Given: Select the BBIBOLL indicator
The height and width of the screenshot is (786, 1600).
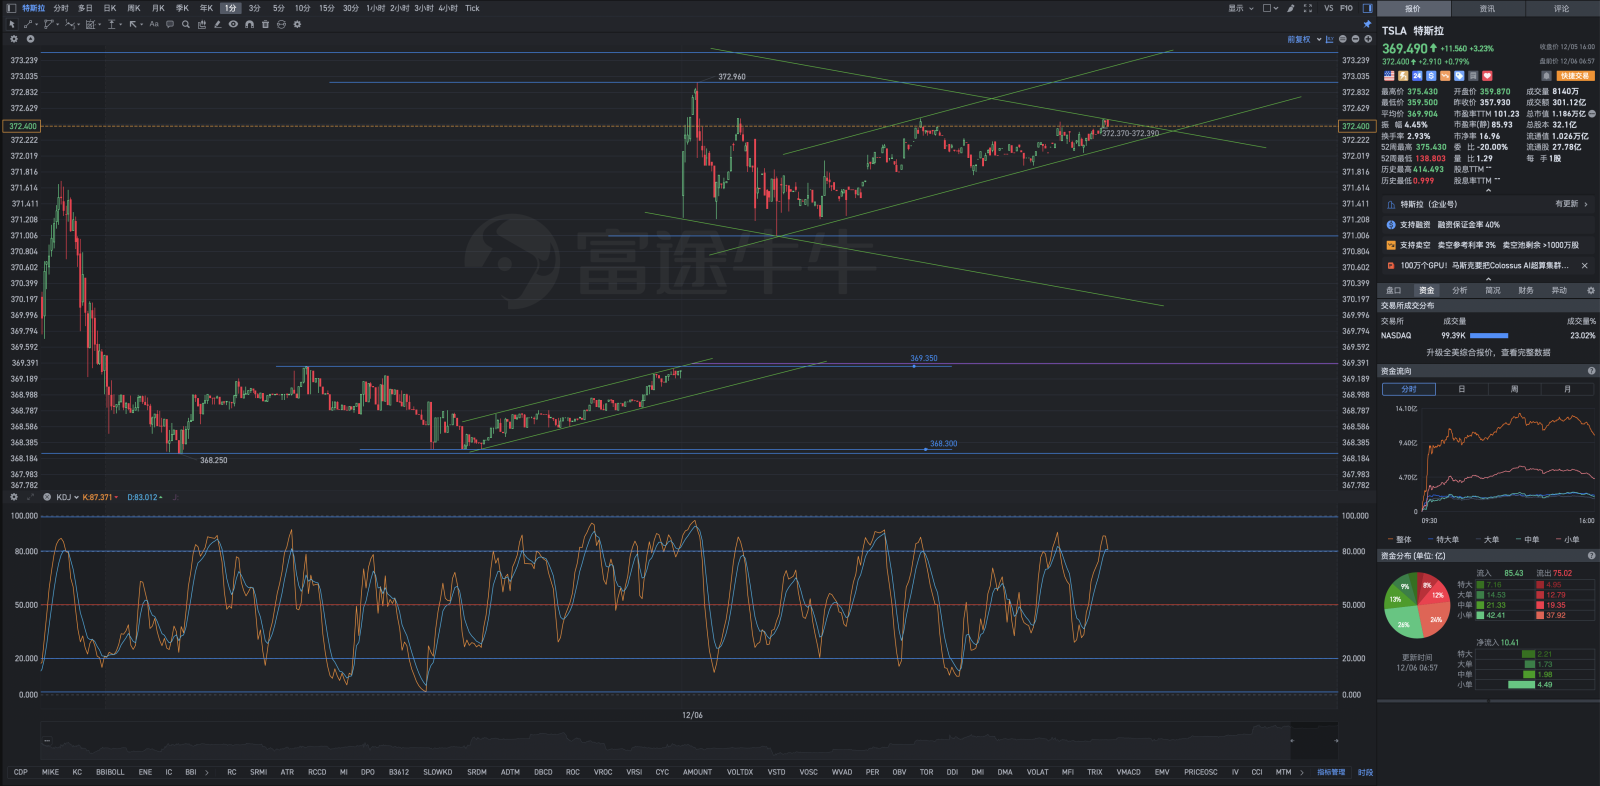Looking at the screenshot, I should point(110,772).
